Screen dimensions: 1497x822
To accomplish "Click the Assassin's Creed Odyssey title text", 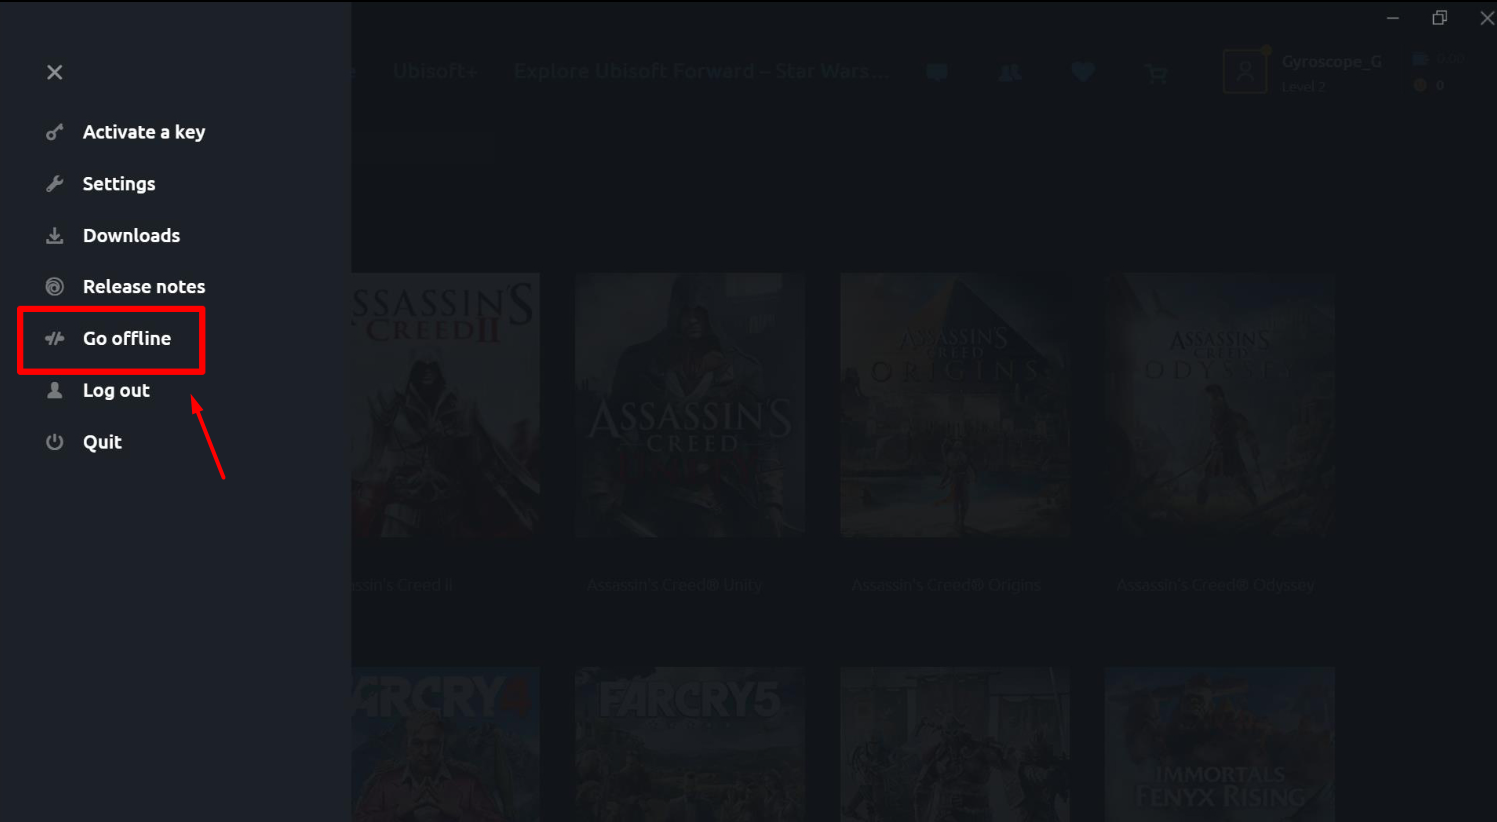I will [x=1216, y=585].
